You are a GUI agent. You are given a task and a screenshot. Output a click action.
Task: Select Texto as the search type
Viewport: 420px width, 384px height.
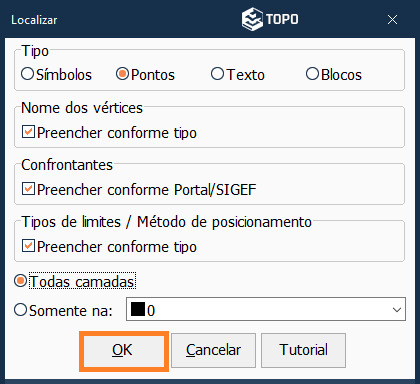pyautogui.click(x=217, y=74)
